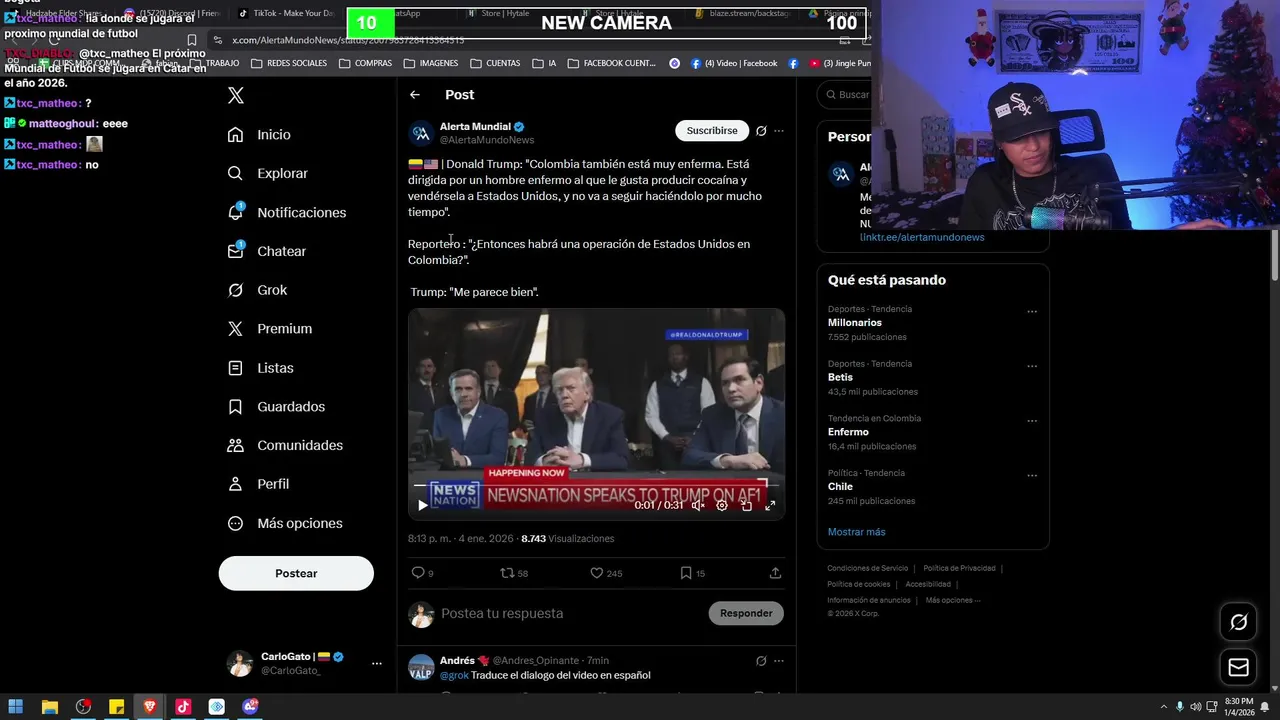Open File Explorer from taskbar

click(49, 707)
